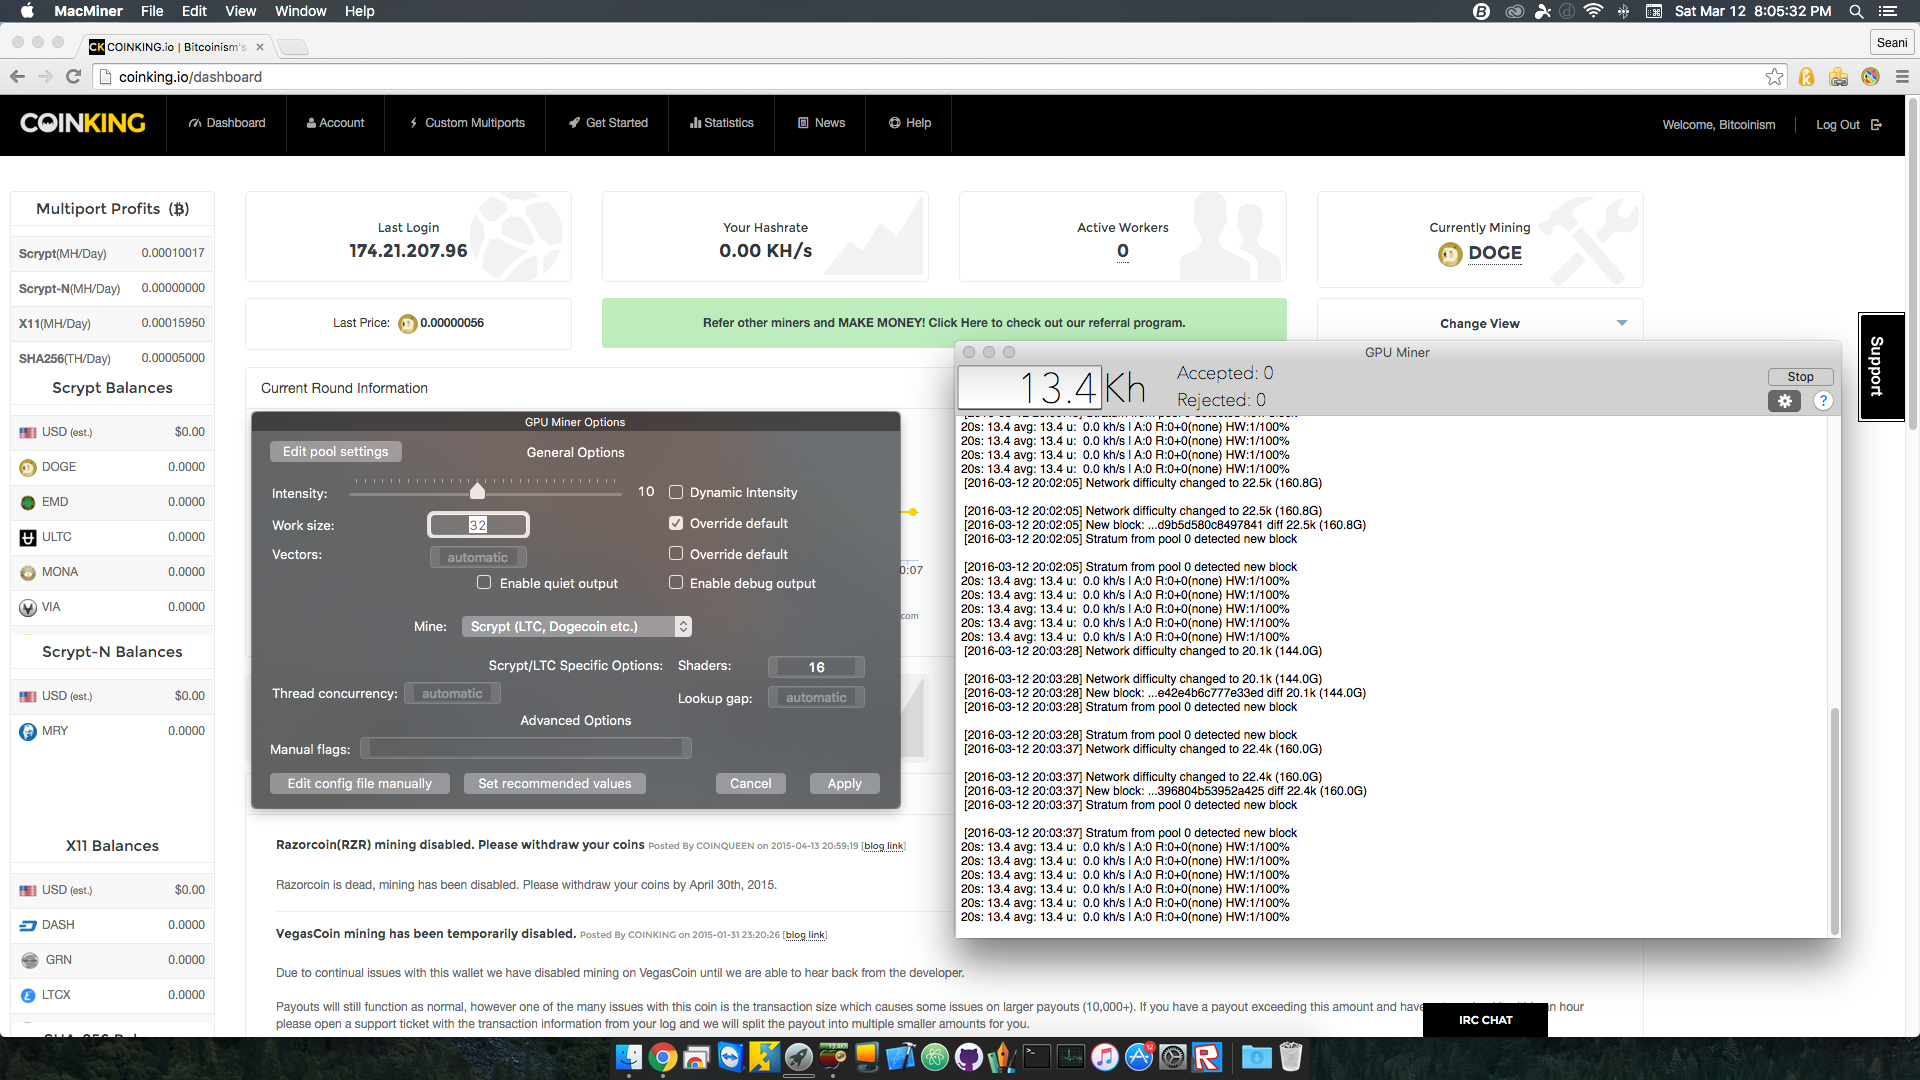Open the Mine algorithm dropdown
The image size is (1920, 1080).
coord(576,627)
